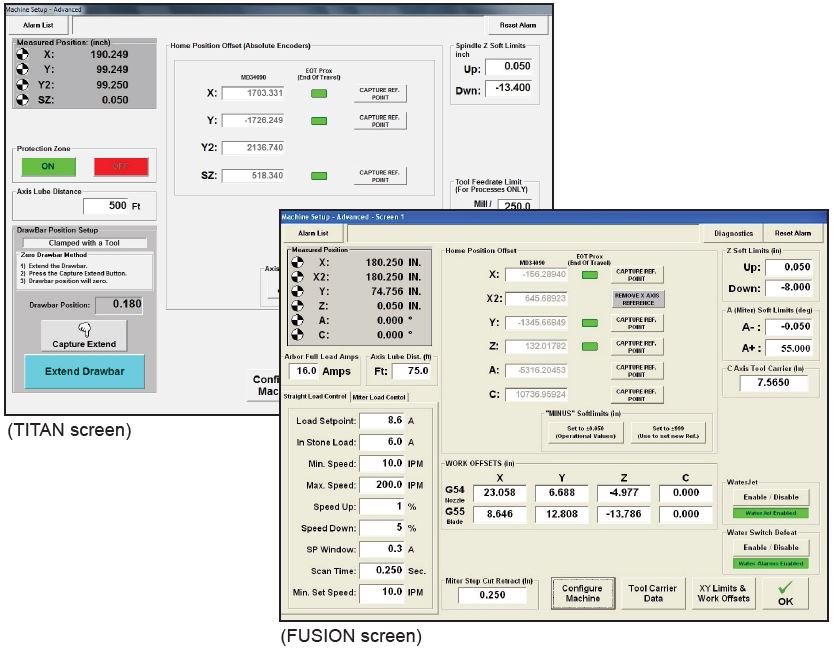Edit C Axis Tool Carrier field

coord(773,383)
